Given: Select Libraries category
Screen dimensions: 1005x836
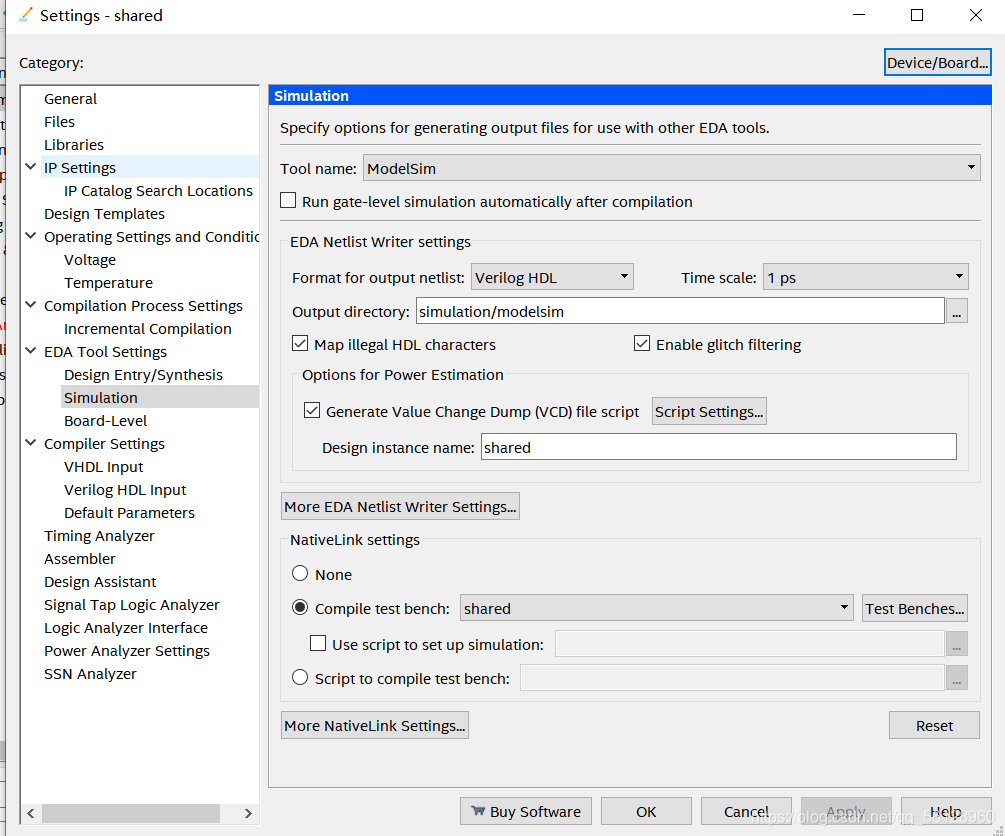Looking at the screenshot, I should pos(74,145).
